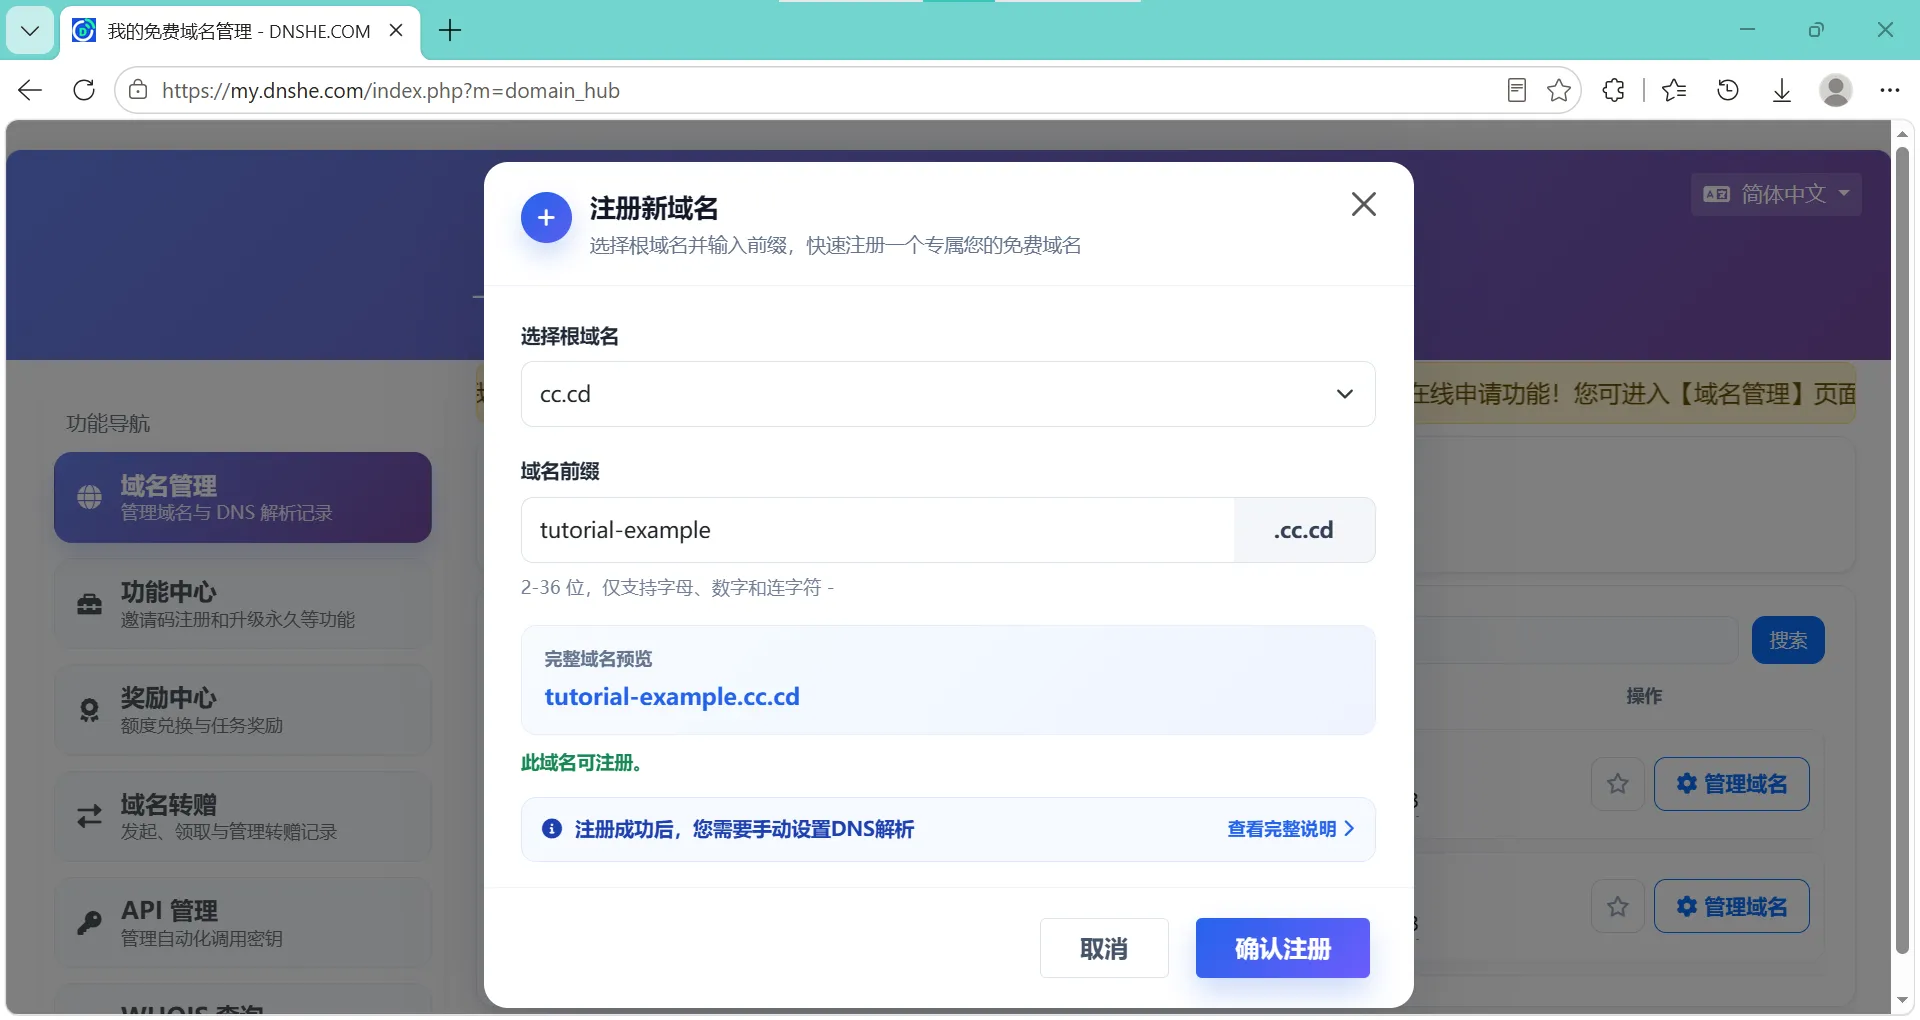Click the 确认注册 button
1920x1020 pixels.
pyautogui.click(x=1282, y=948)
